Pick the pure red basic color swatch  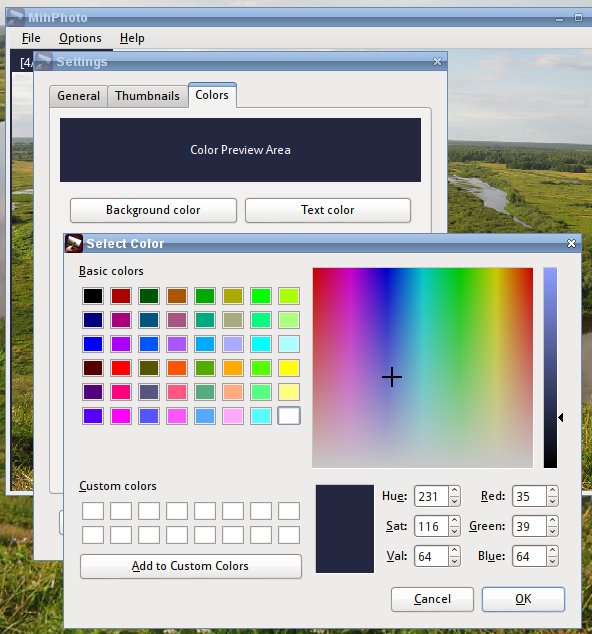121,368
